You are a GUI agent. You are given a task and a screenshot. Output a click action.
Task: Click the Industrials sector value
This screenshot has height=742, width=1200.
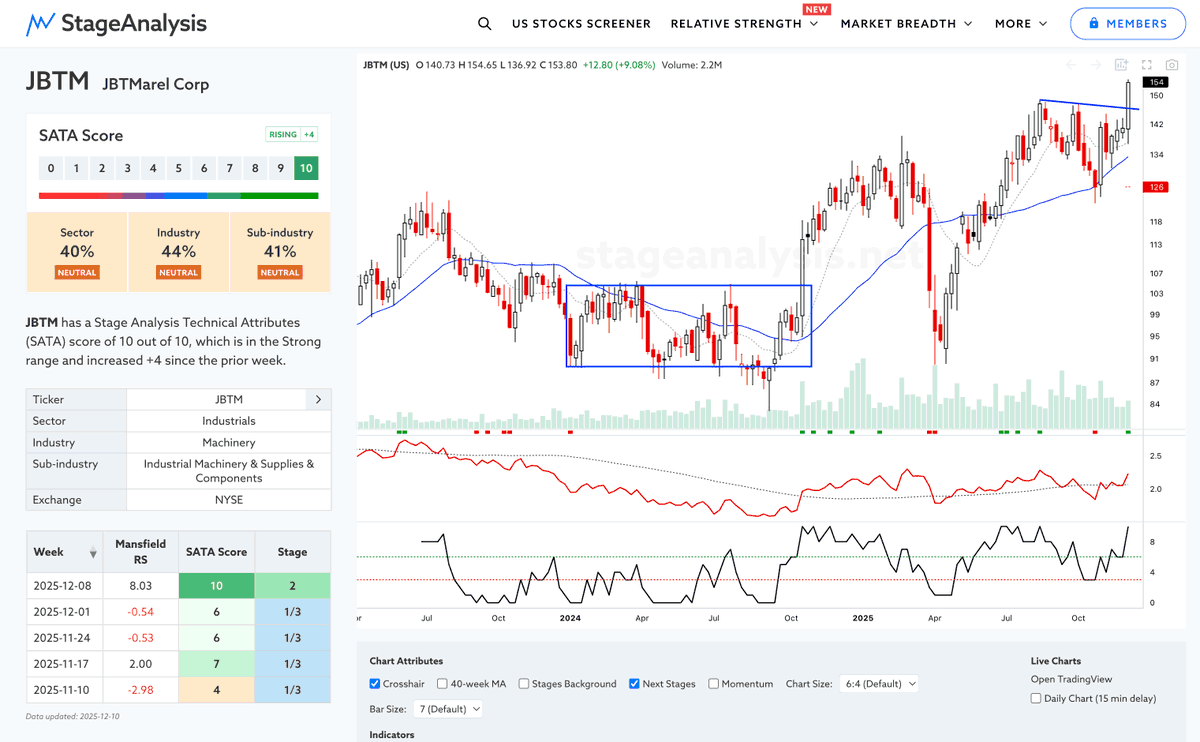pos(229,421)
